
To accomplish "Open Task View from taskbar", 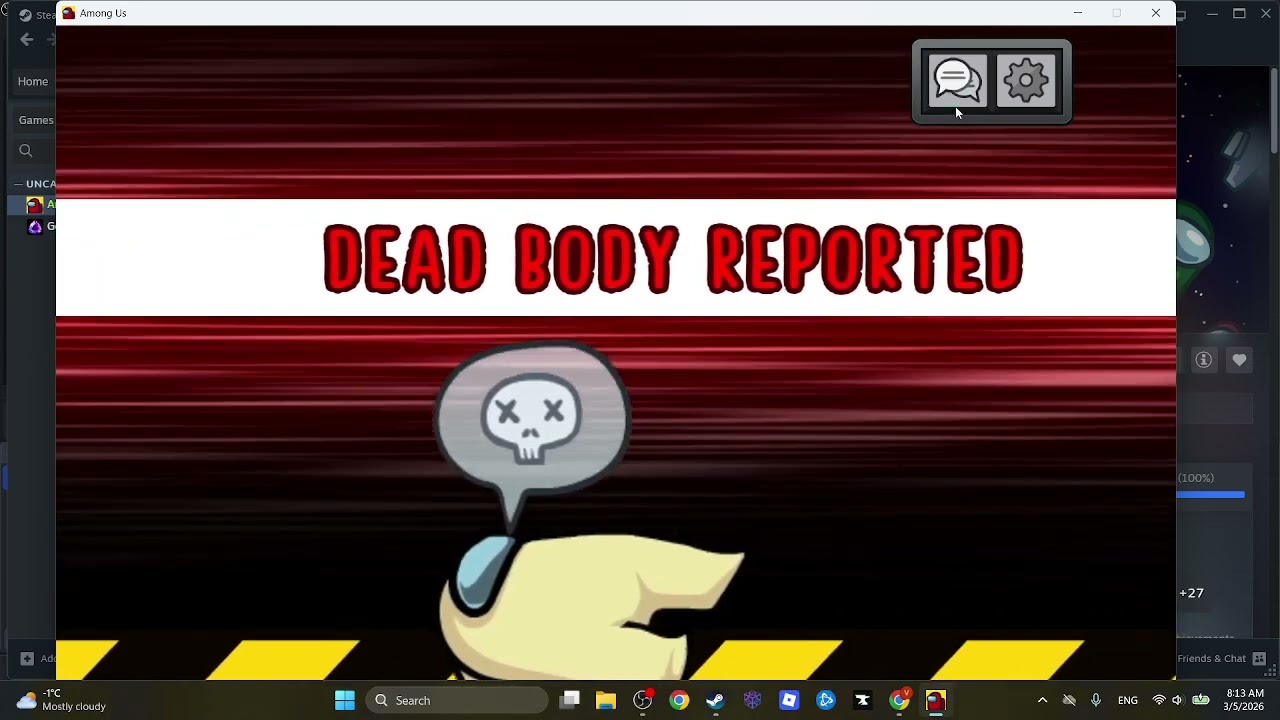I will click(570, 700).
